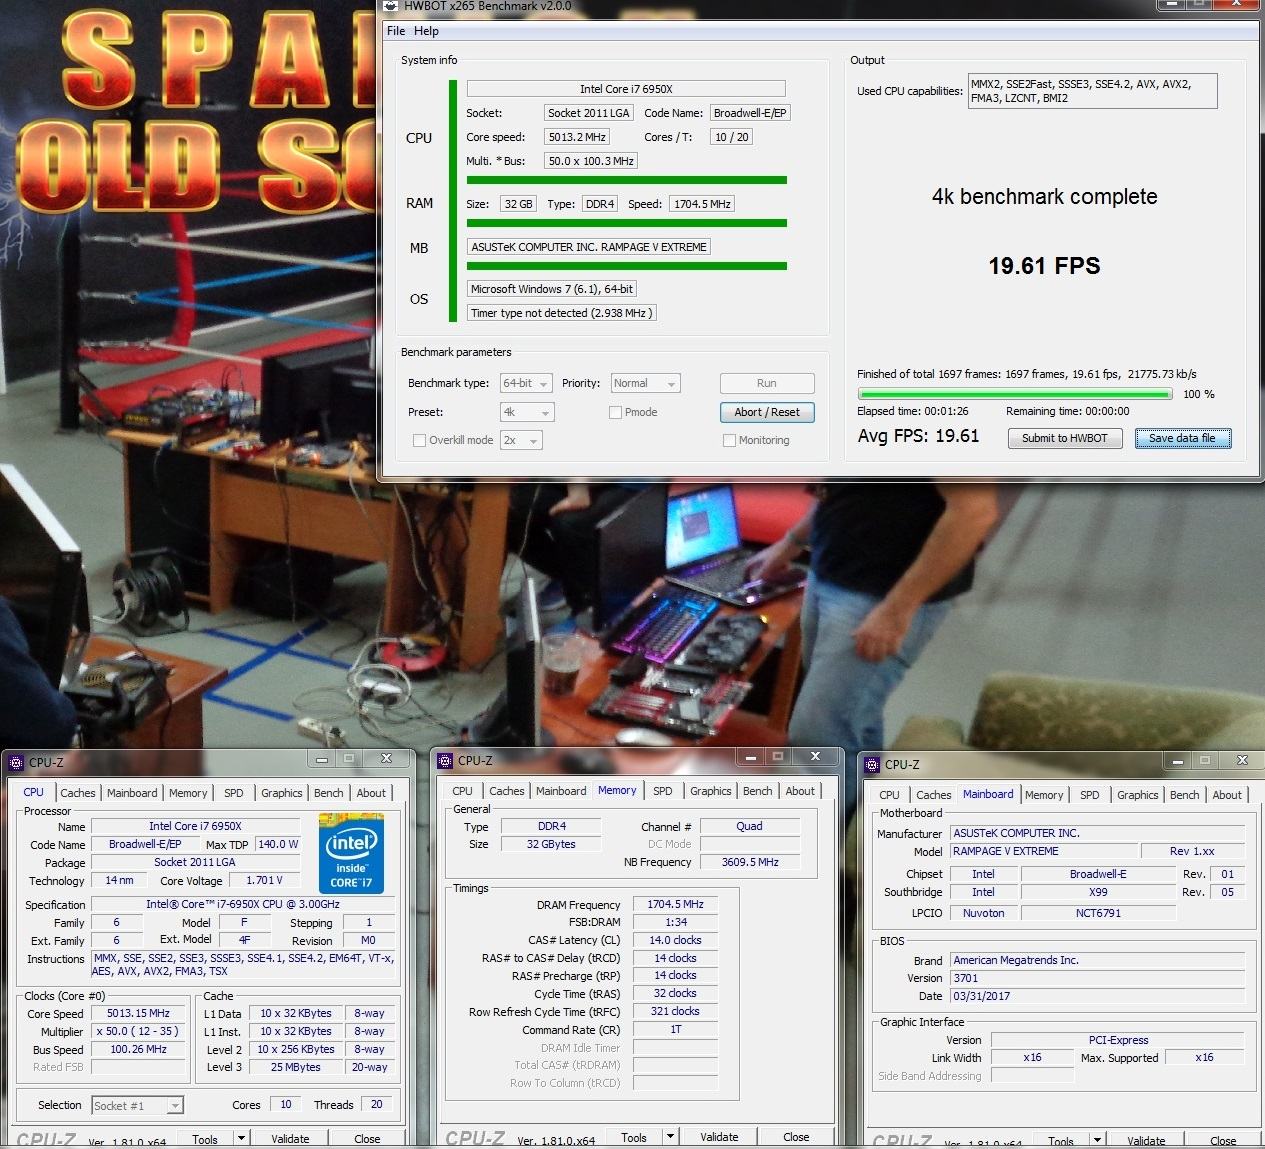Viewport: 1265px width, 1149px height.
Task: Click the Southbridge X99 value
Action: (x=1098, y=892)
